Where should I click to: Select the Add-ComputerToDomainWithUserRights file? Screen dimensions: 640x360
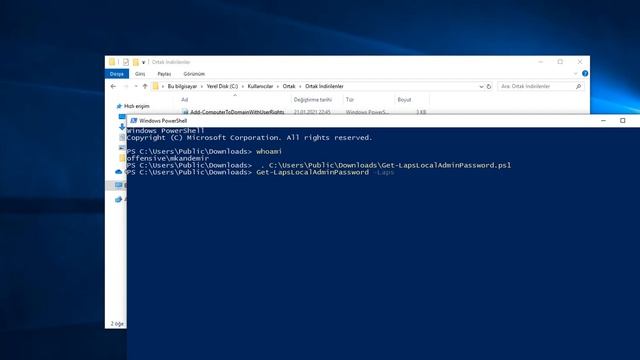[237, 111]
